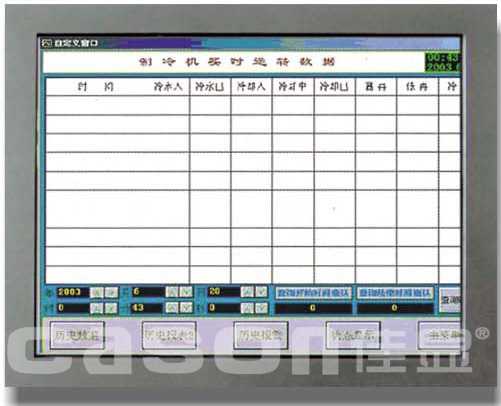The width and height of the screenshot is (501, 406).
Task: Confirm the query start time button
Action: (313, 293)
